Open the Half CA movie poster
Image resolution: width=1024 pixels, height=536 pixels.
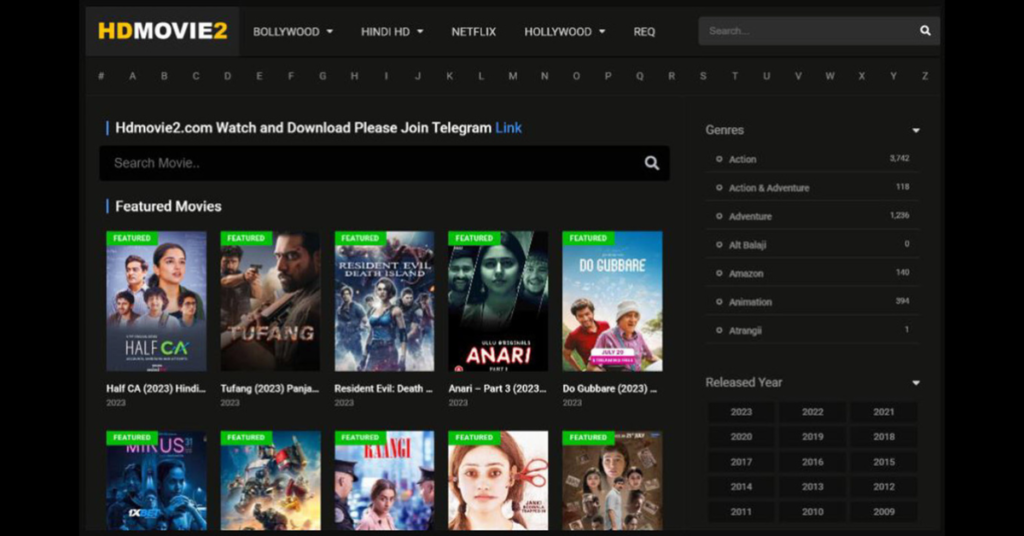point(156,301)
